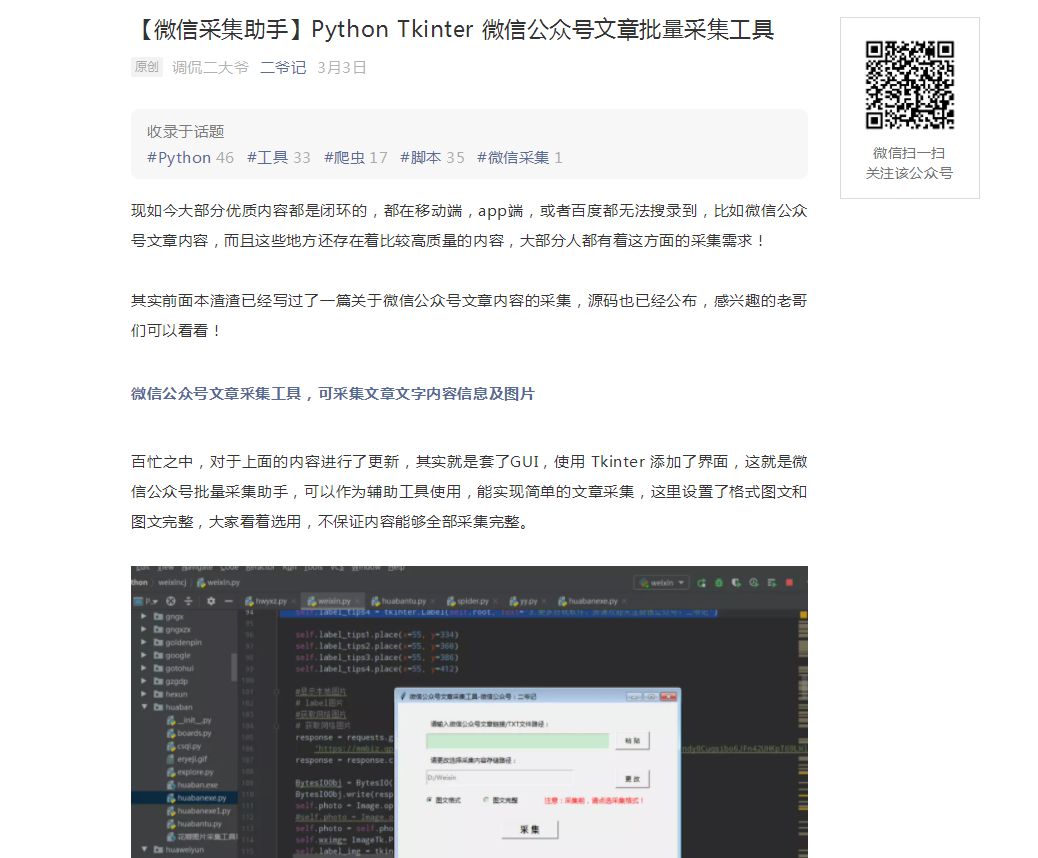Click the red Stop icon
Screen dimensions: 1038x858
click(789, 583)
